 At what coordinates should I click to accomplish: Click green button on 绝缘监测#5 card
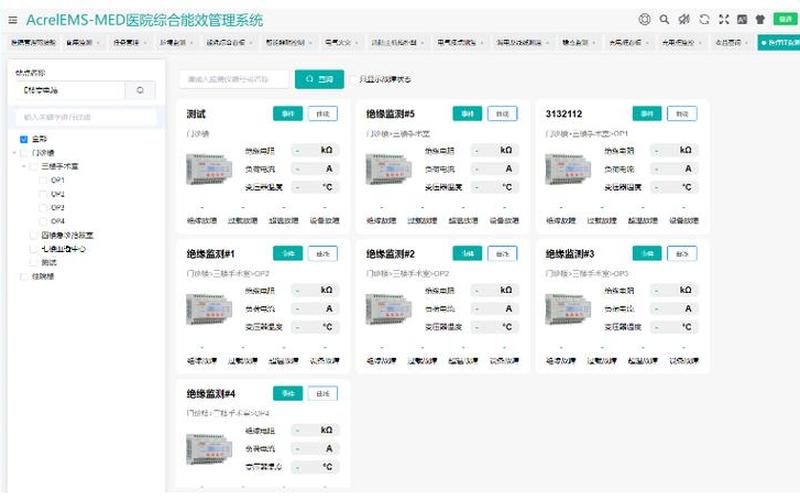click(x=467, y=113)
